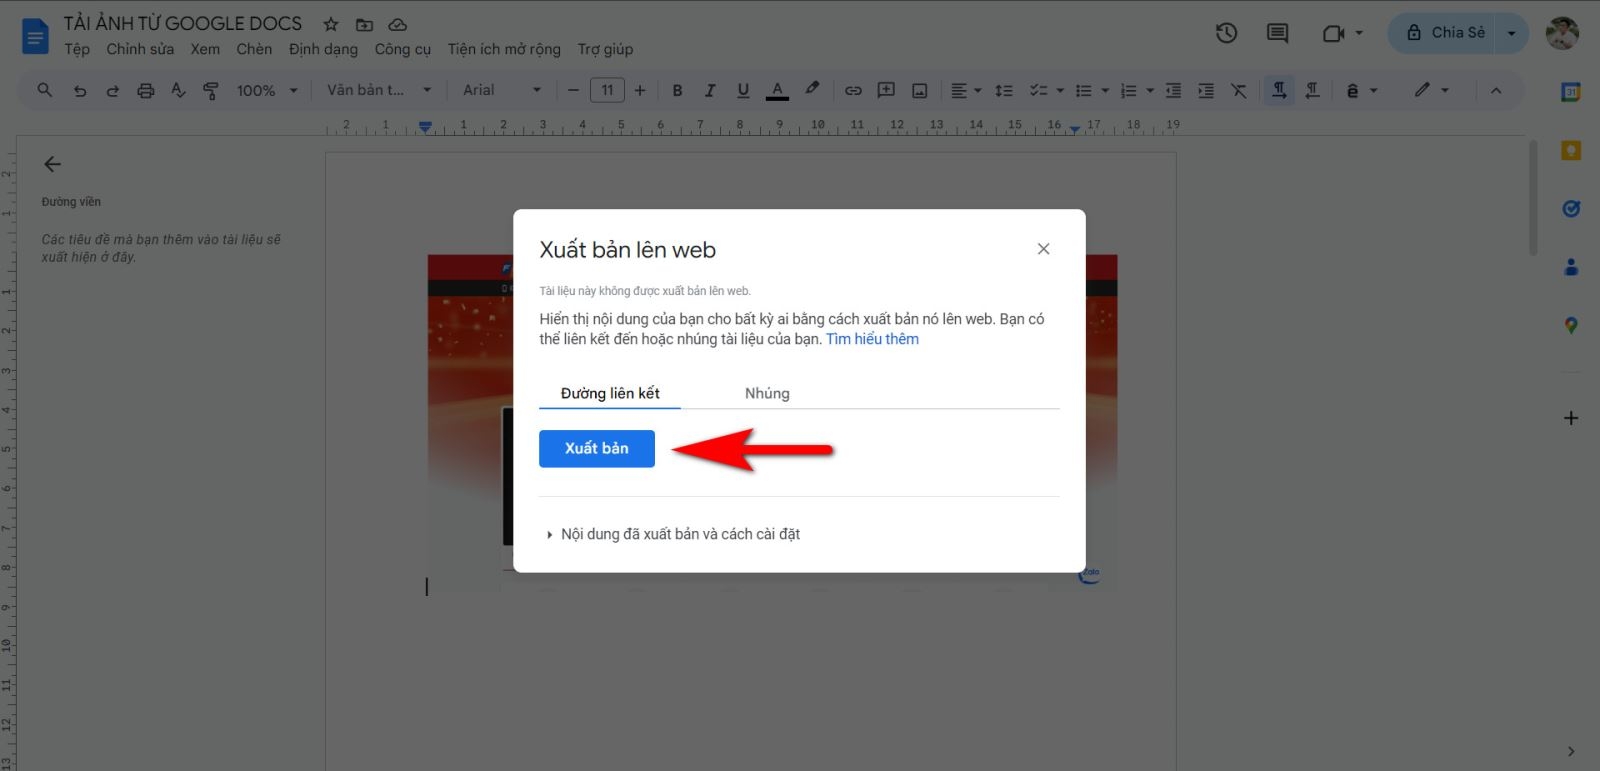This screenshot has width=1600, height=771.
Task: Open the Tệp menu
Action: 77,49
